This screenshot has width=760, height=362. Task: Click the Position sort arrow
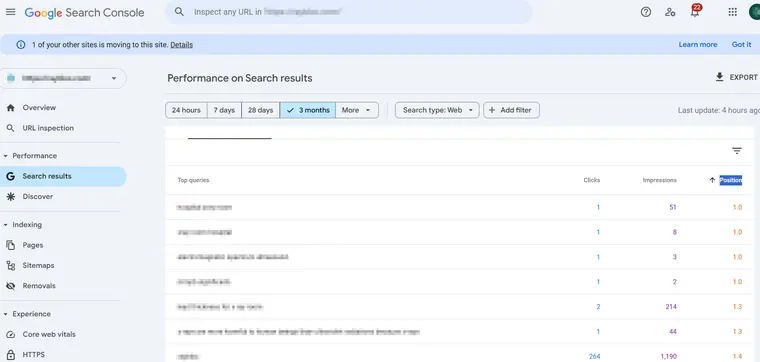[712, 180]
